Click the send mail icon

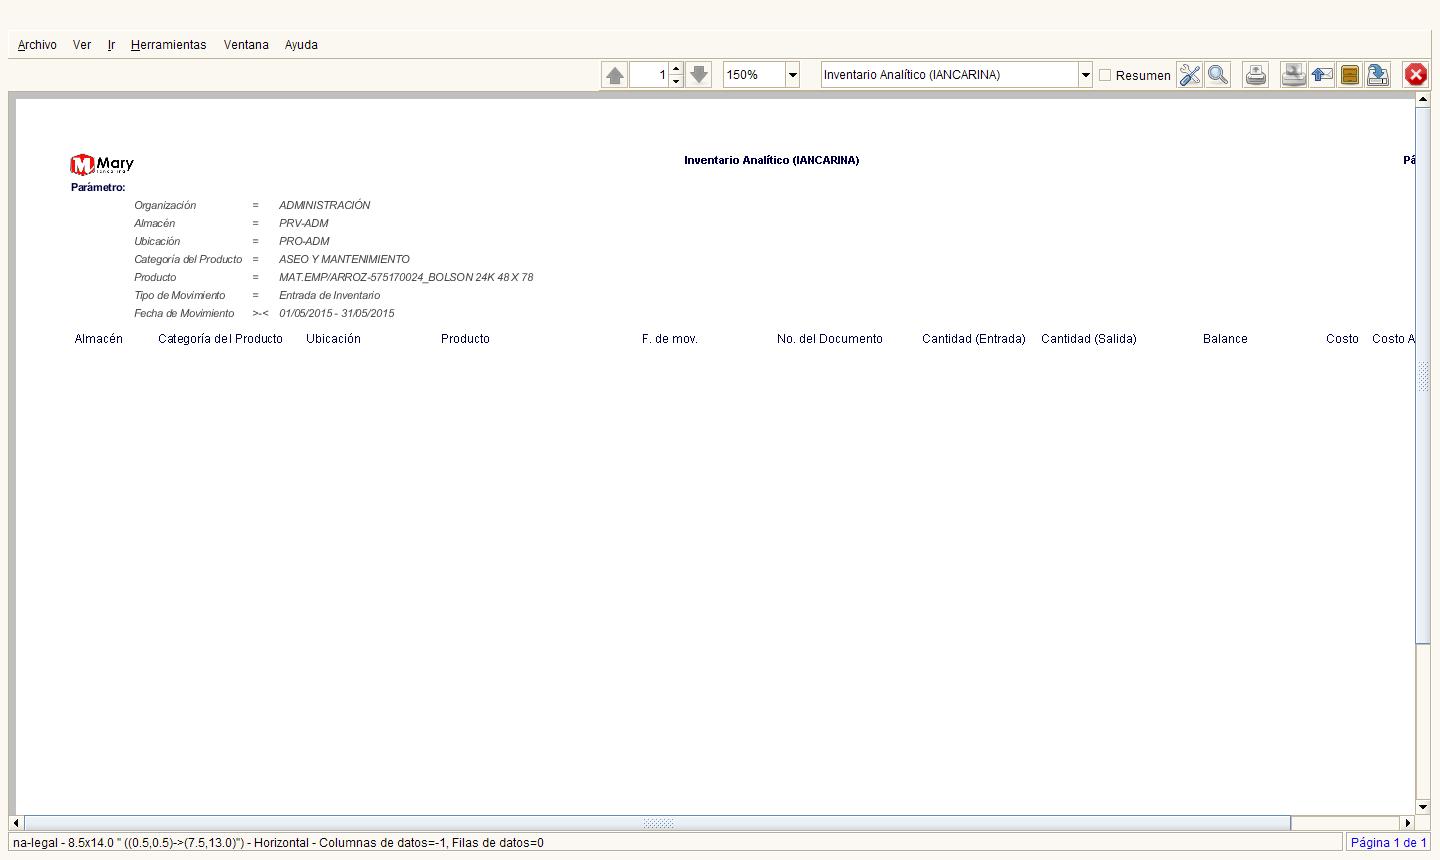[1322, 75]
